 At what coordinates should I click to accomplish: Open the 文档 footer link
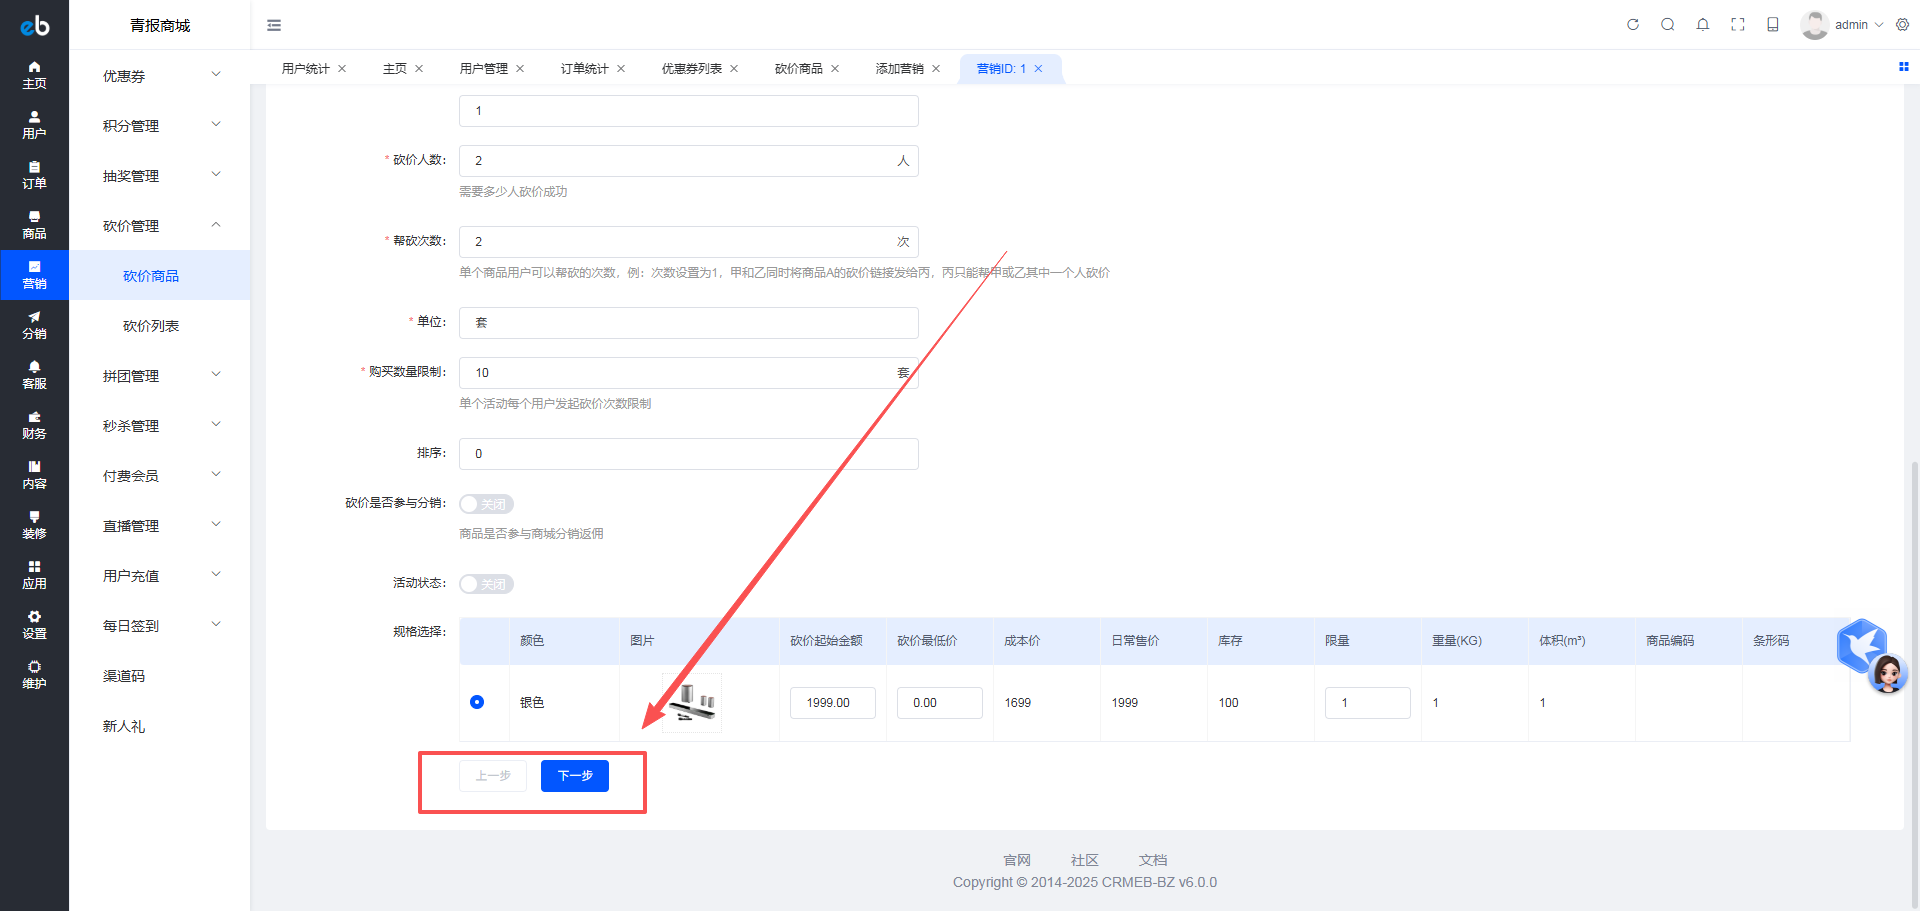coord(1153,860)
